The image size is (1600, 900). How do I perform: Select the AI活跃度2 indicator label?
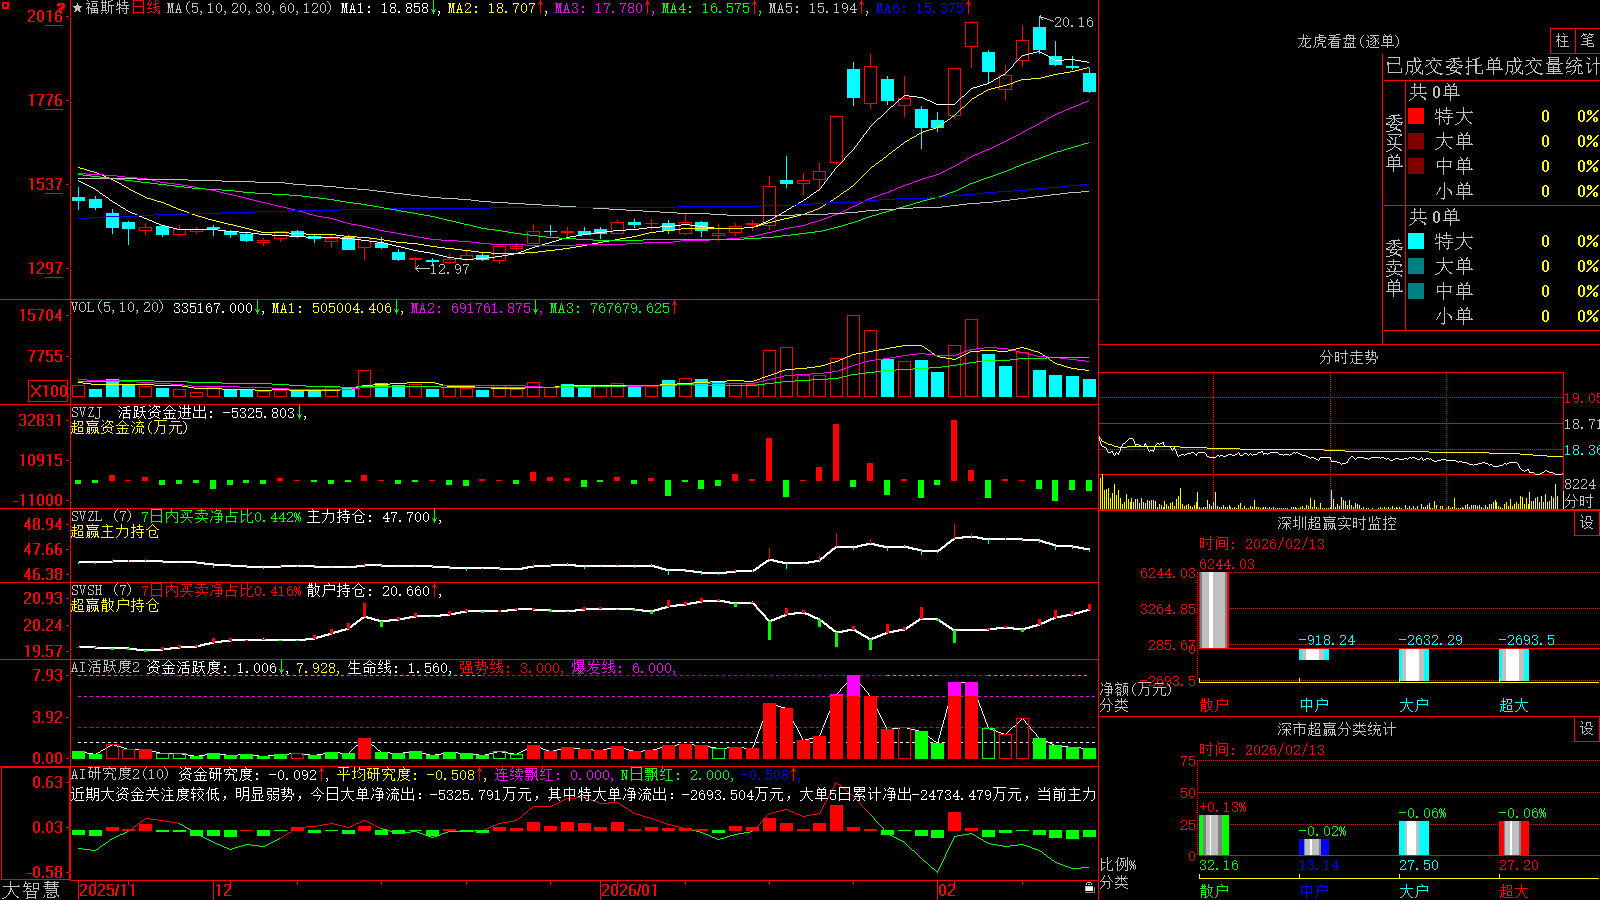pos(106,667)
